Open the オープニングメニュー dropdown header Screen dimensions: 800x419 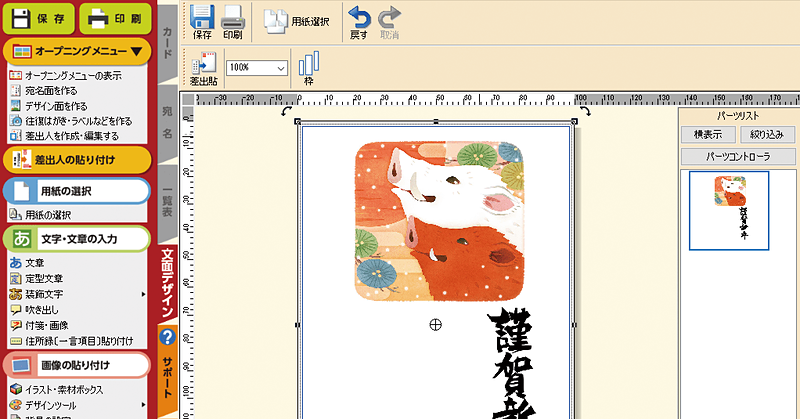coord(78,51)
